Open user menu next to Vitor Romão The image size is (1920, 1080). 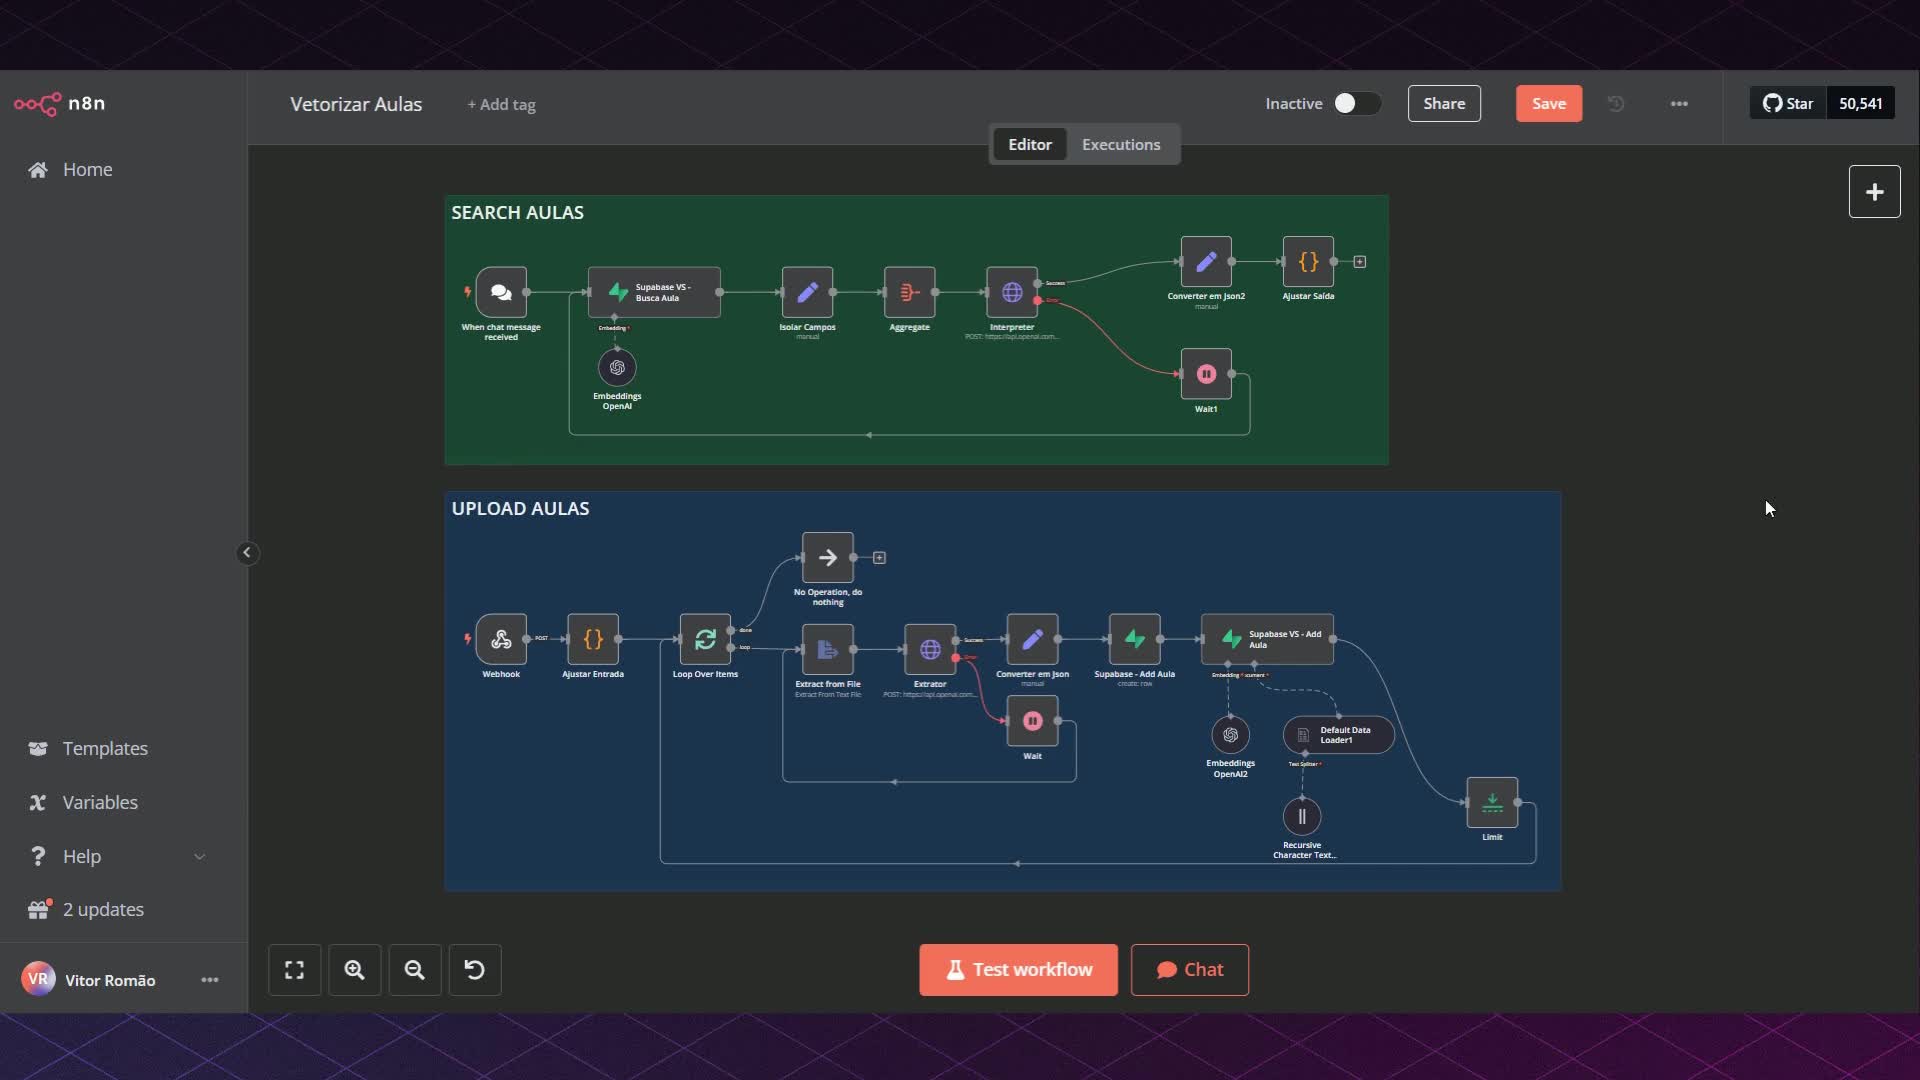click(209, 980)
